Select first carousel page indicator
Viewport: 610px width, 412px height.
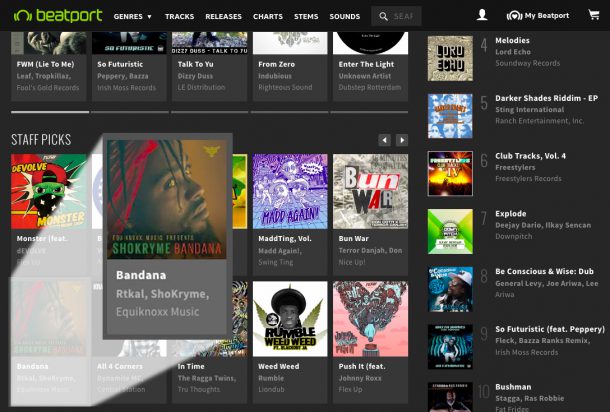point(50,112)
